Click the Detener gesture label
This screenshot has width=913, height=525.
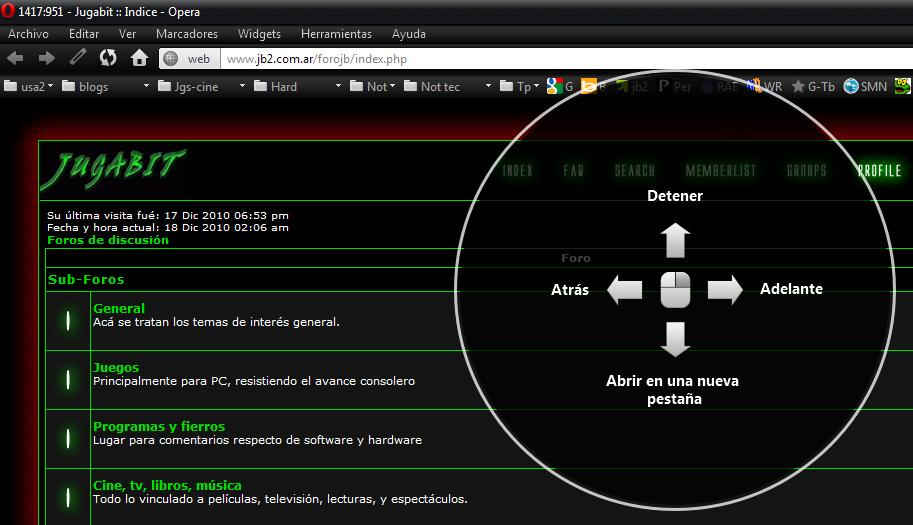coord(675,196)
